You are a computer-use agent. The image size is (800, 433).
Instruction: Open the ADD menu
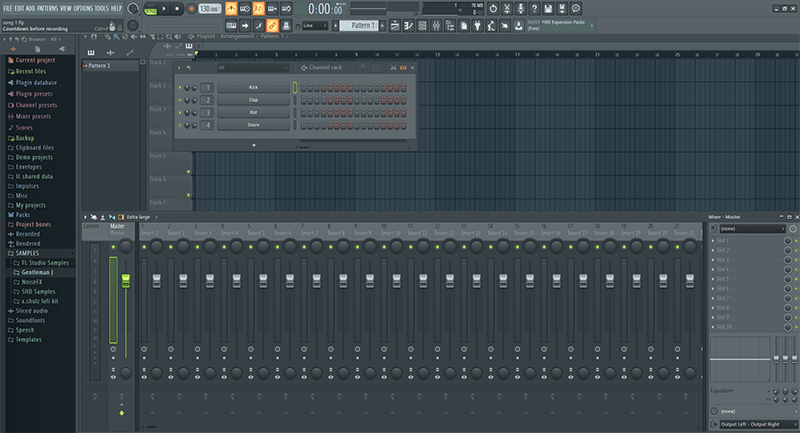tap(31, 8)
